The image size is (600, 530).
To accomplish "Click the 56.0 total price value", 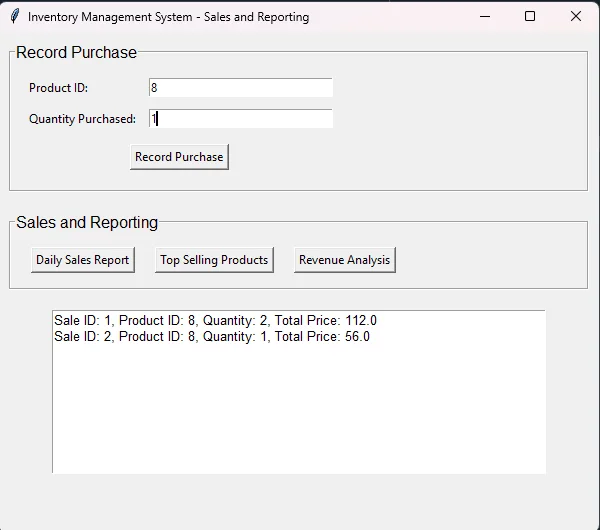I will click(x=357, y=336).
